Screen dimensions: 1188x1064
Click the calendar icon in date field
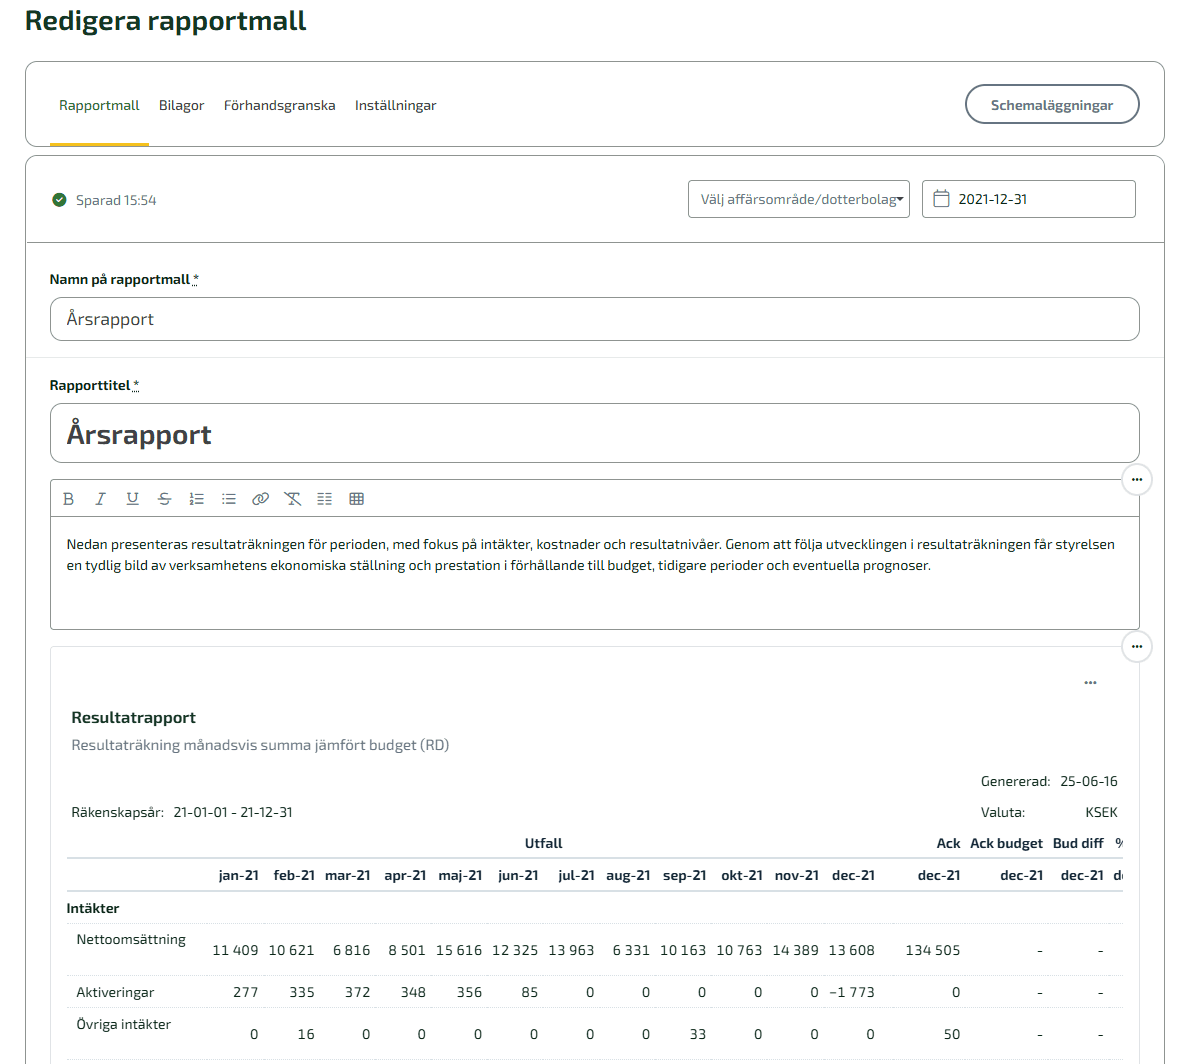pyautogui.click(x=941, y=199)
